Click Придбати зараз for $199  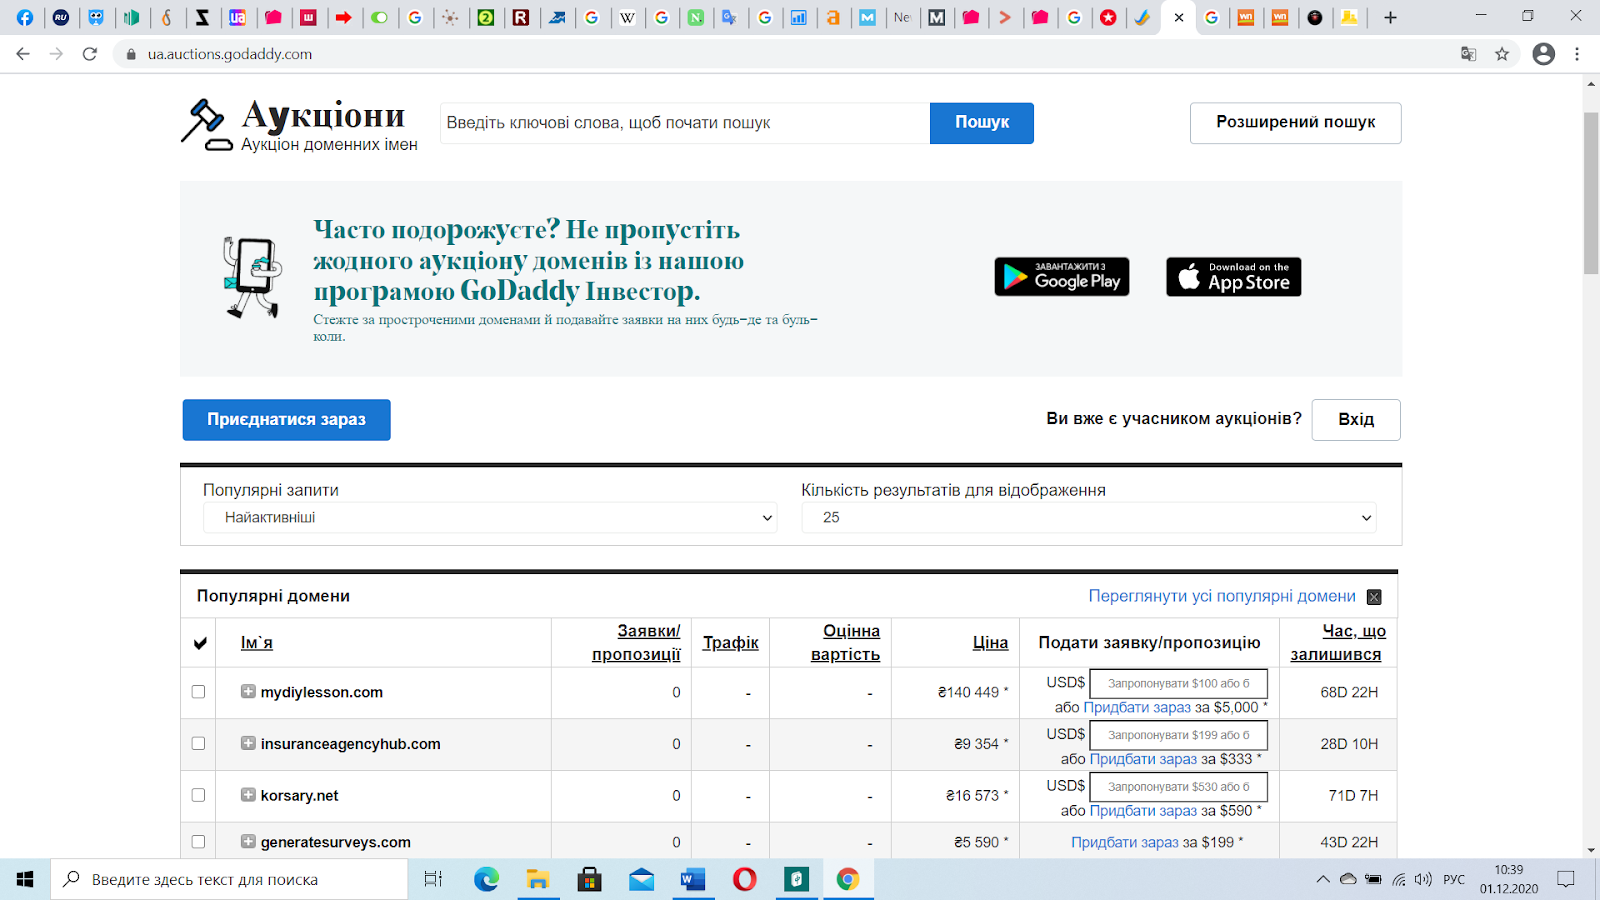click(x=1125, y=843)
